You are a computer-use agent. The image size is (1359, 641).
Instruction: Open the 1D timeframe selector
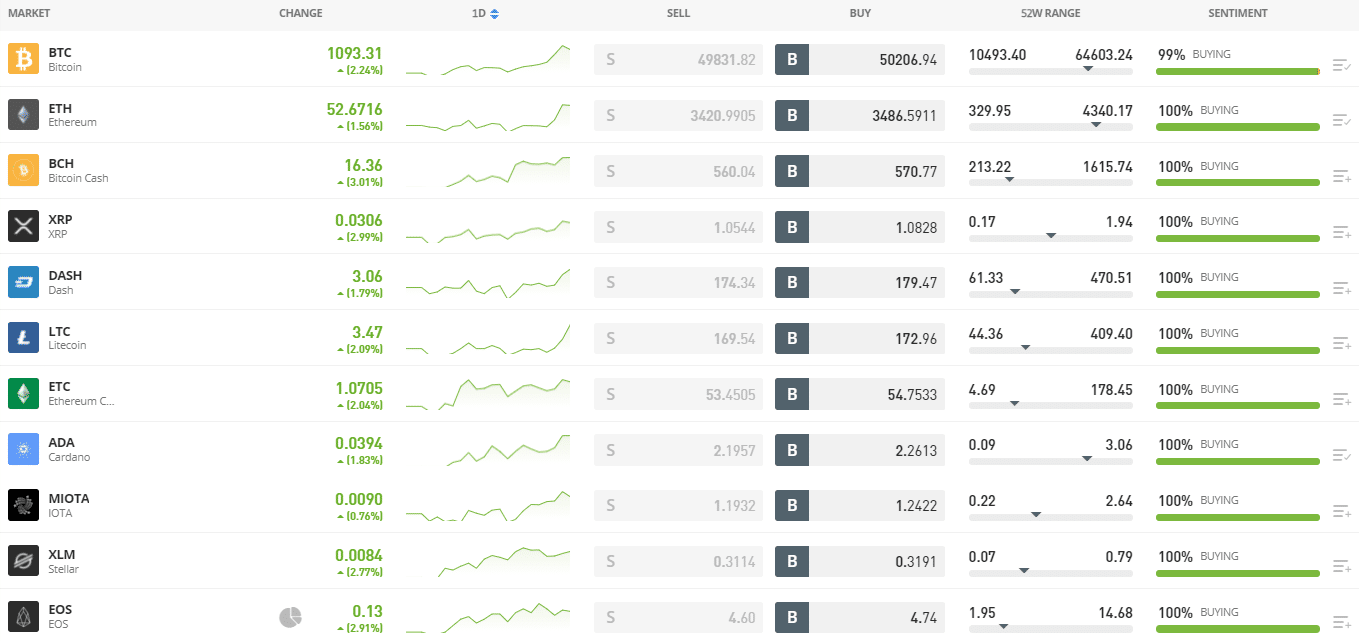(x=480, y=13)
